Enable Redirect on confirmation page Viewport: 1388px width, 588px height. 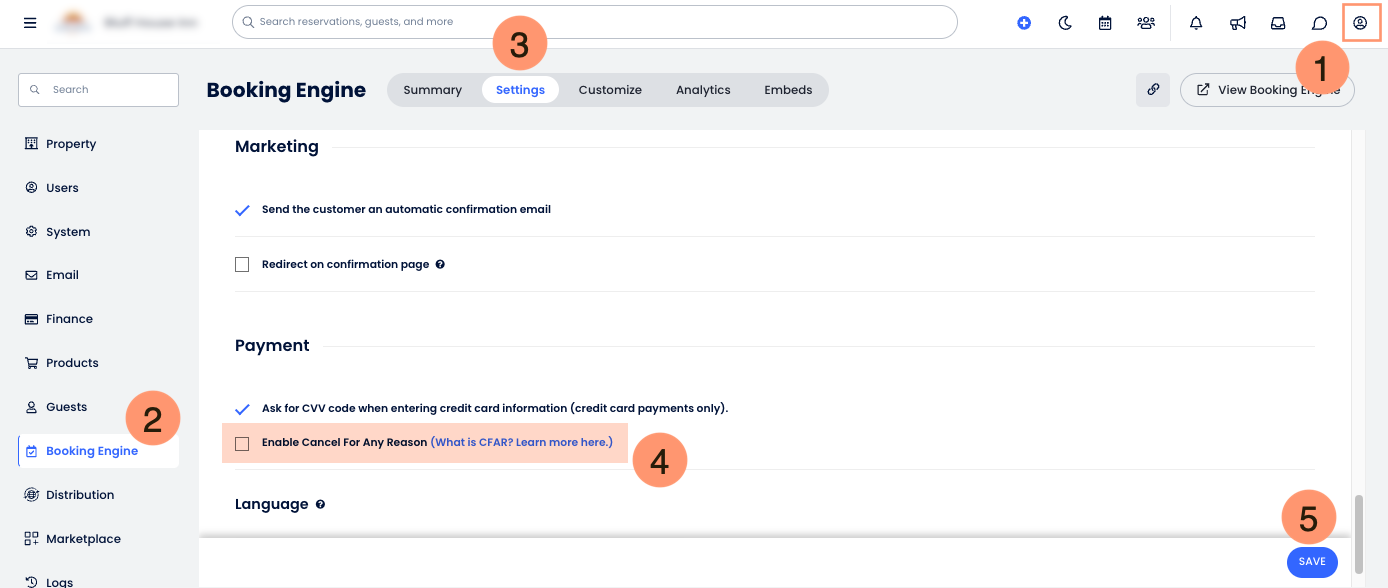click(242, 264)
